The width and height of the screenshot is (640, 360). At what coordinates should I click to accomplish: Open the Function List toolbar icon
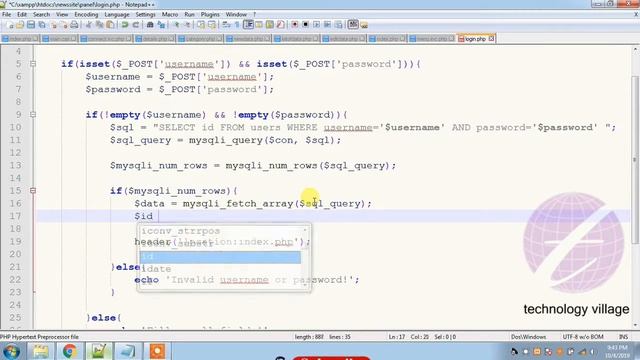280,25
